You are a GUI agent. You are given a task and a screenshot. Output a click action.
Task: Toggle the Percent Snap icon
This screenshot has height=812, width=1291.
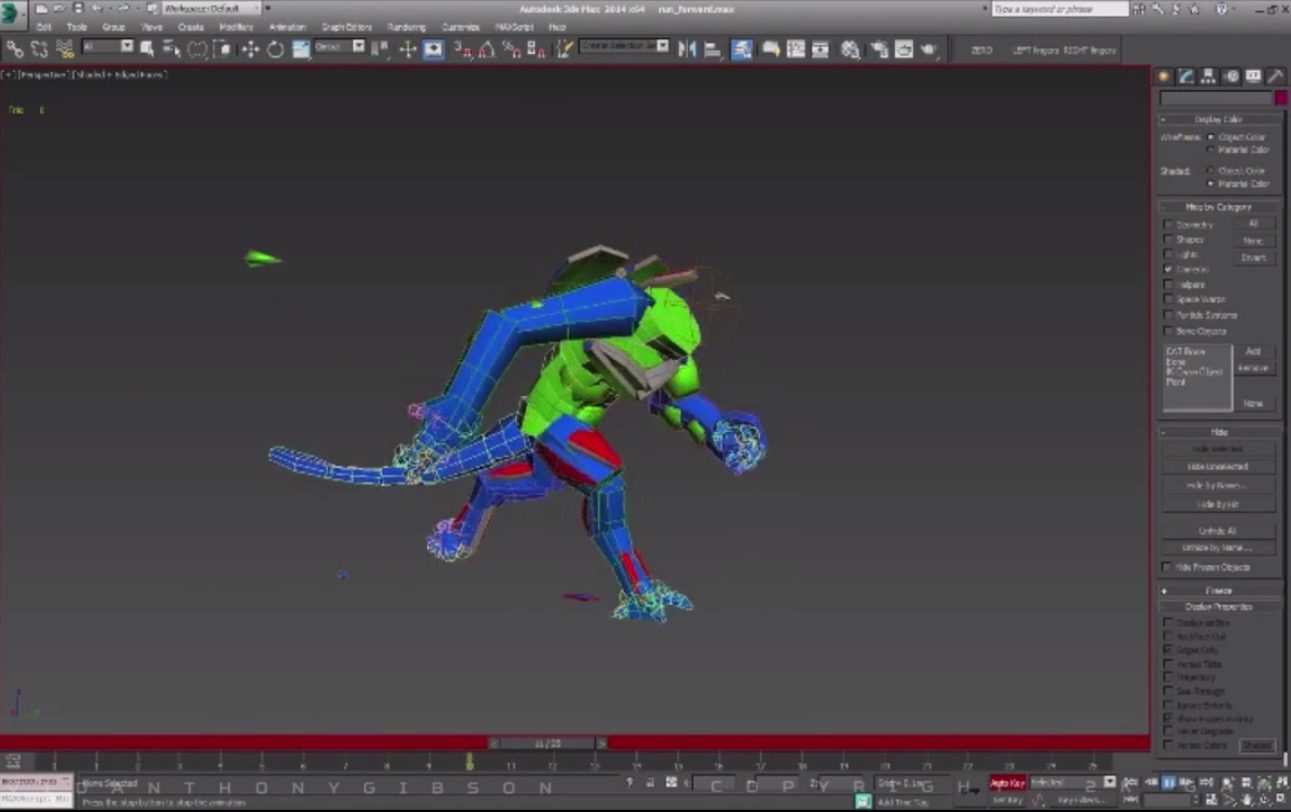coord(511,48)
